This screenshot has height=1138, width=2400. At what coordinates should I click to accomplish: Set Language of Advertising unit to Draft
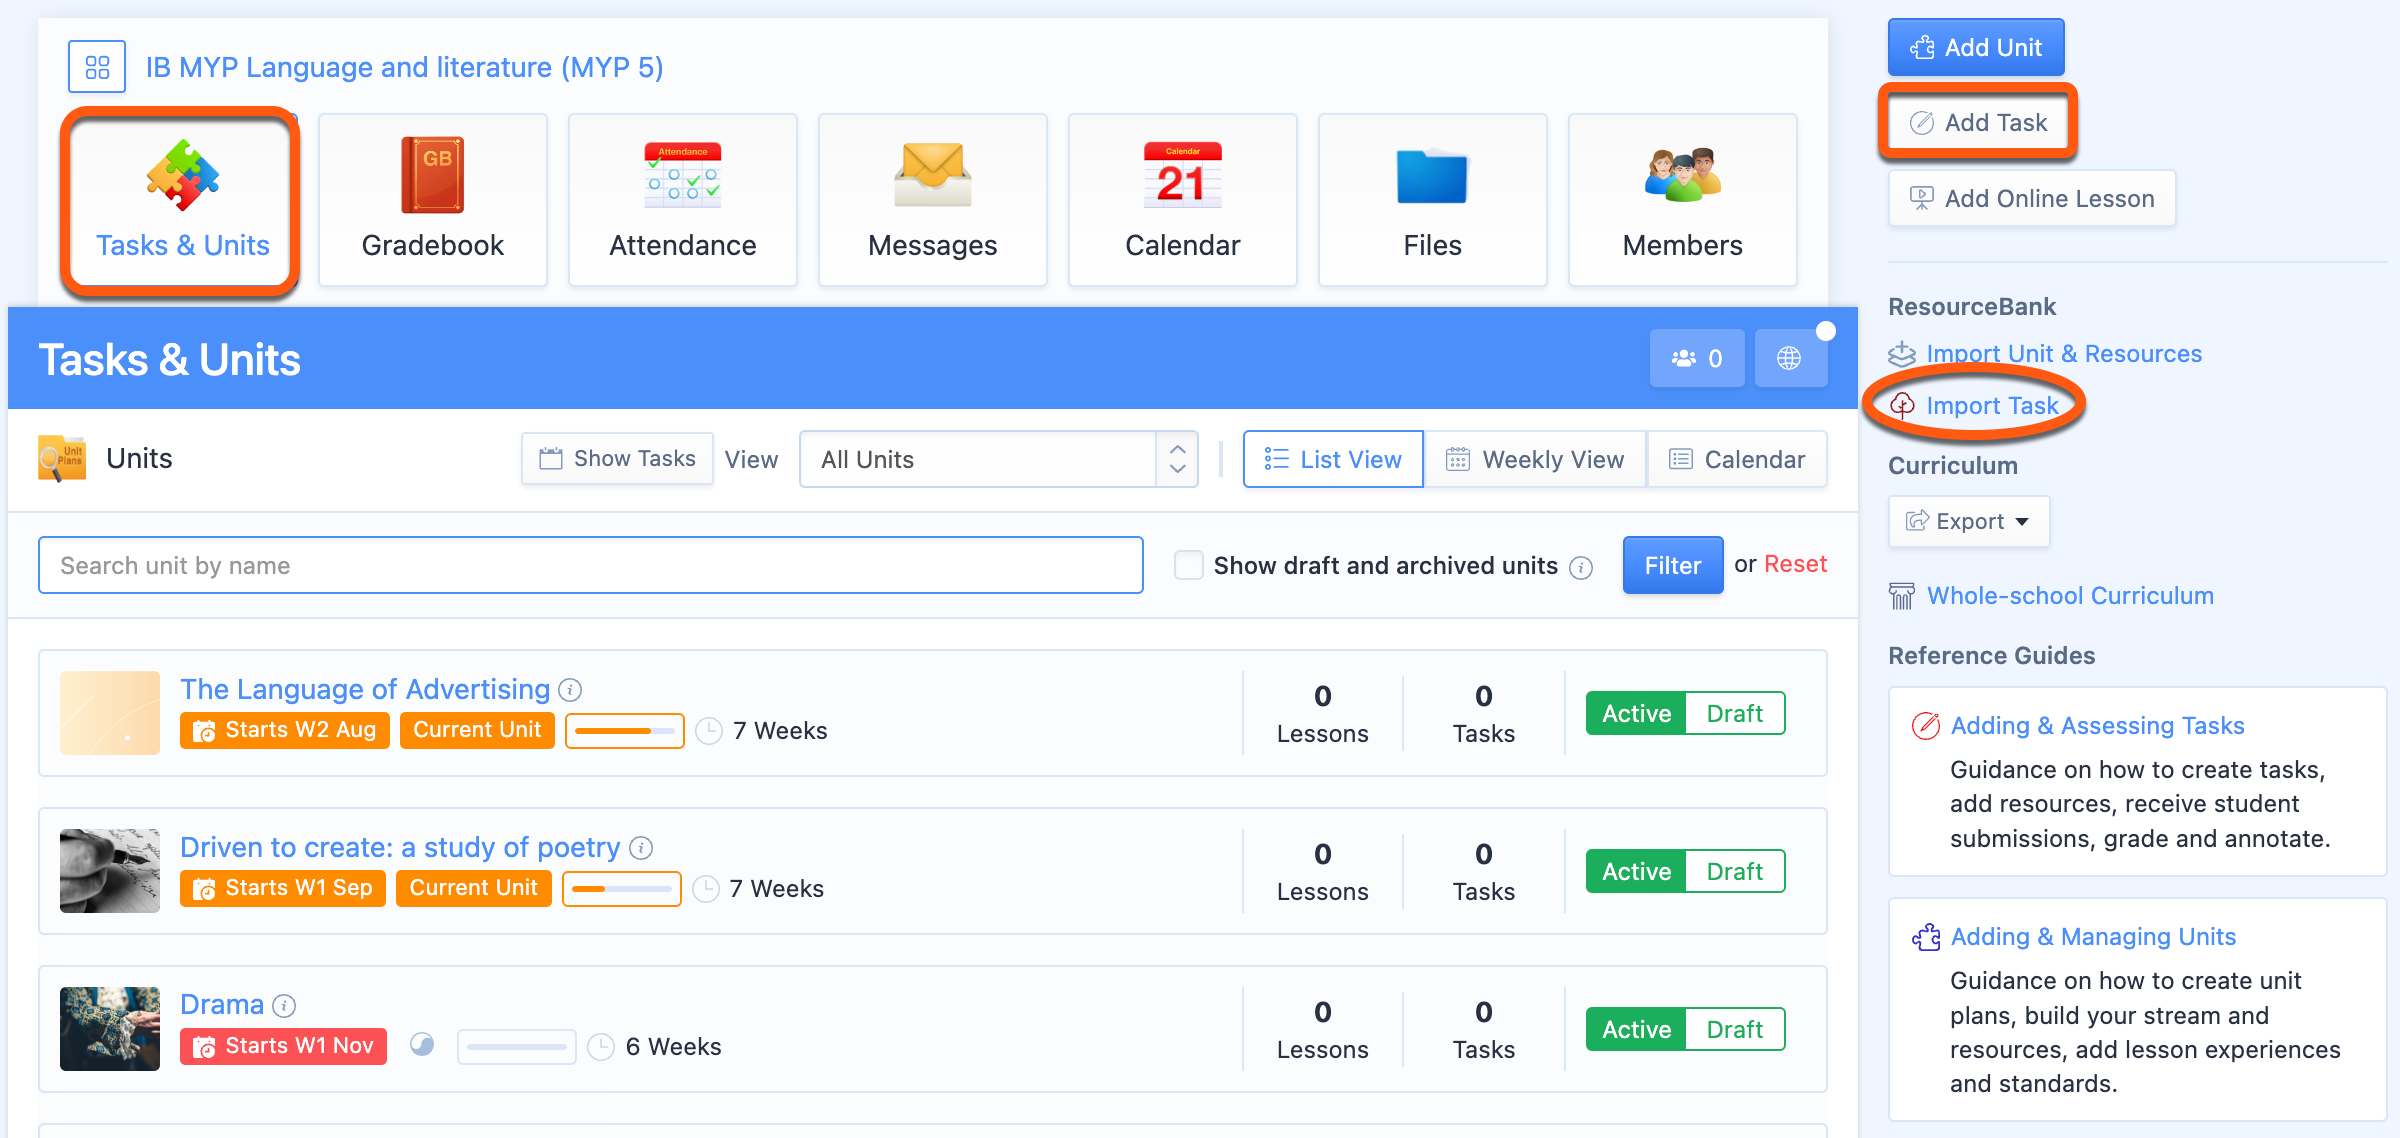point(1735,713)
